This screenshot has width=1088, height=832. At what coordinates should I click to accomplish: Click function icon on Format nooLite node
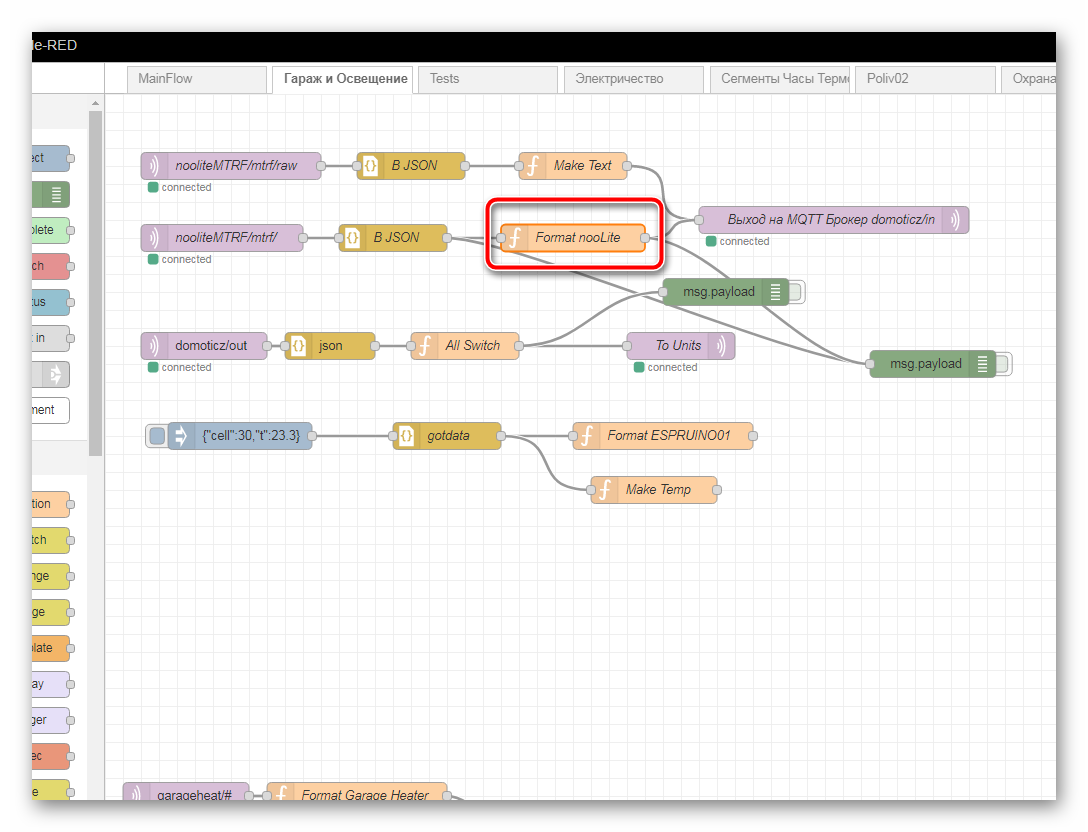point(514,238)
